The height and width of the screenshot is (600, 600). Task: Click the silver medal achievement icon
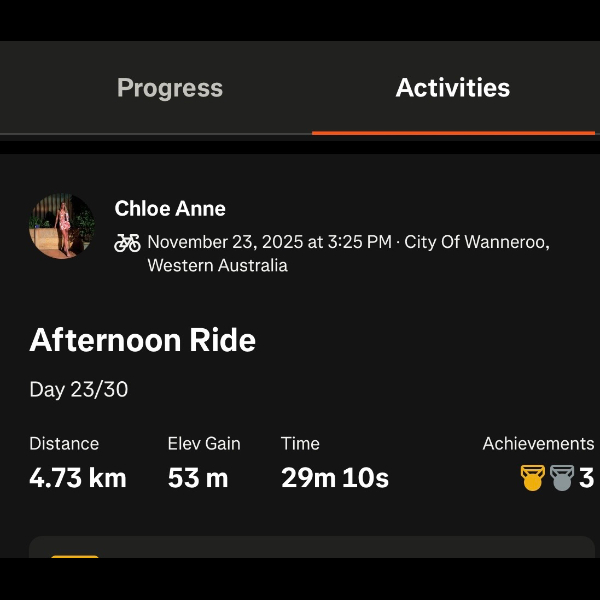pos(560,478)
